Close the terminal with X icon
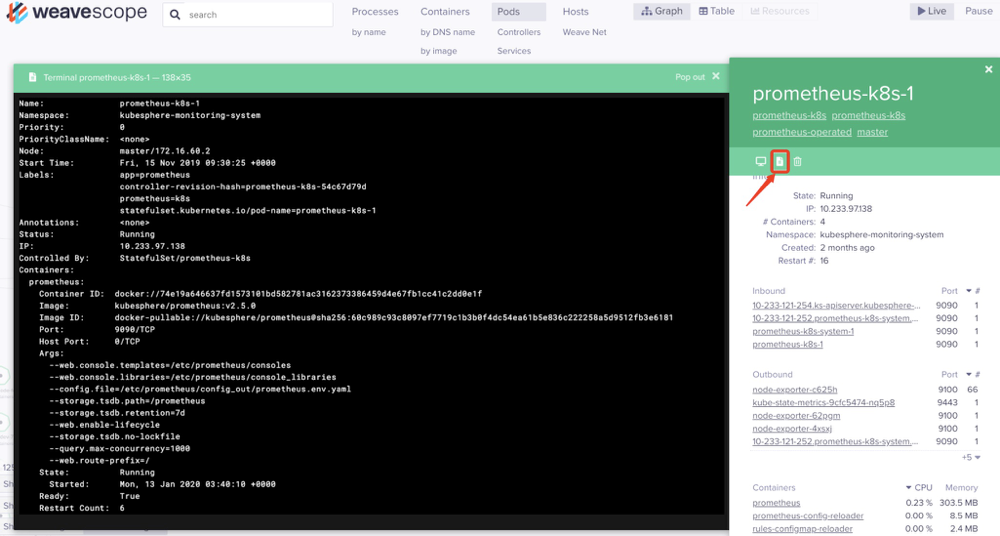This screenshot has height=536, width=1000. (x=716, y=76)
